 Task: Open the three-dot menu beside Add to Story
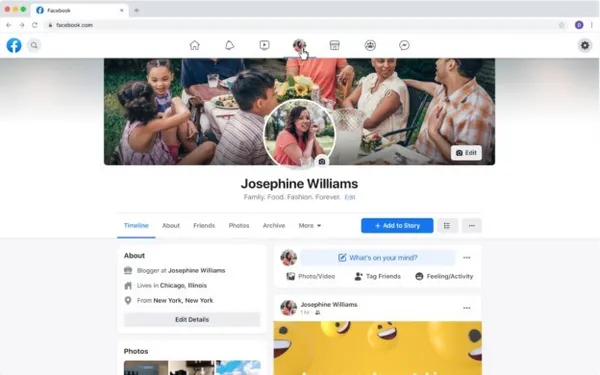click(471, 225)
